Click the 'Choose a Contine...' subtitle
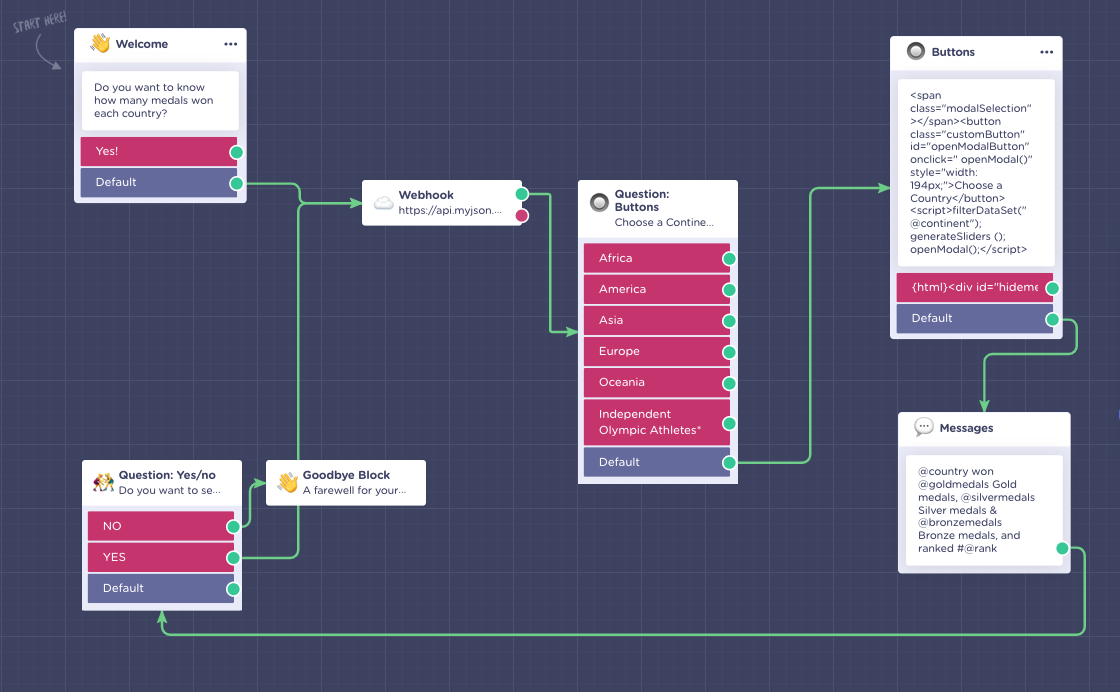Viewport: 1120px width, 692px height. tap(664, 222)
